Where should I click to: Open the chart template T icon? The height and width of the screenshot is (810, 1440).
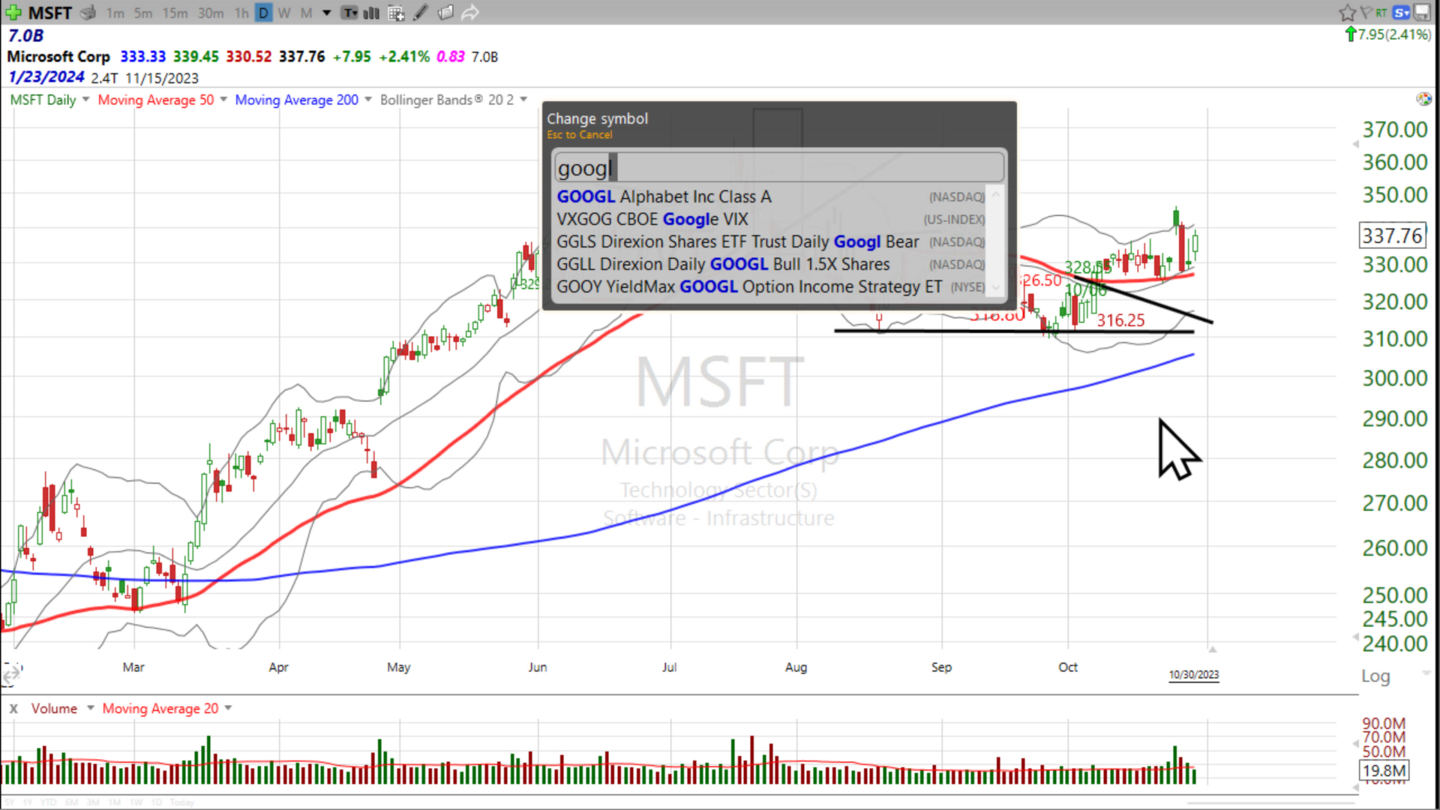349,13
